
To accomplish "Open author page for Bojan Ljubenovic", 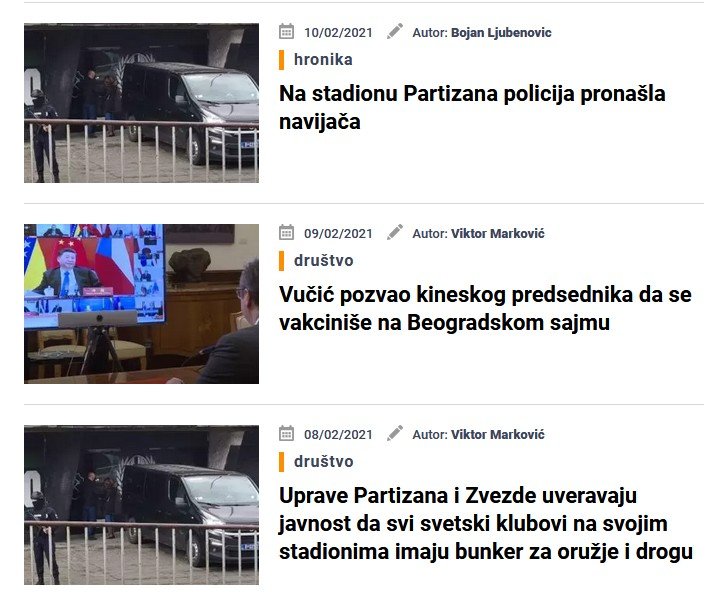I will point(501,33).
